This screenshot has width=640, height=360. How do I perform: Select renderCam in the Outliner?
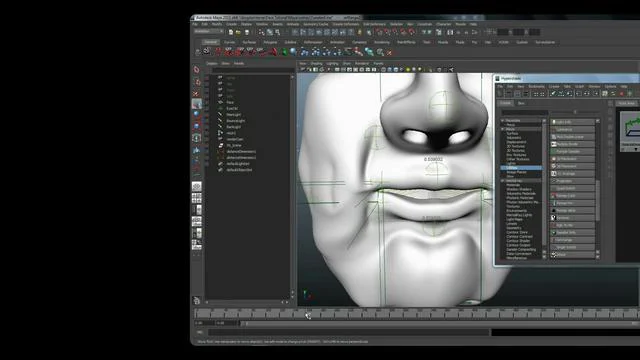point(235,139)
